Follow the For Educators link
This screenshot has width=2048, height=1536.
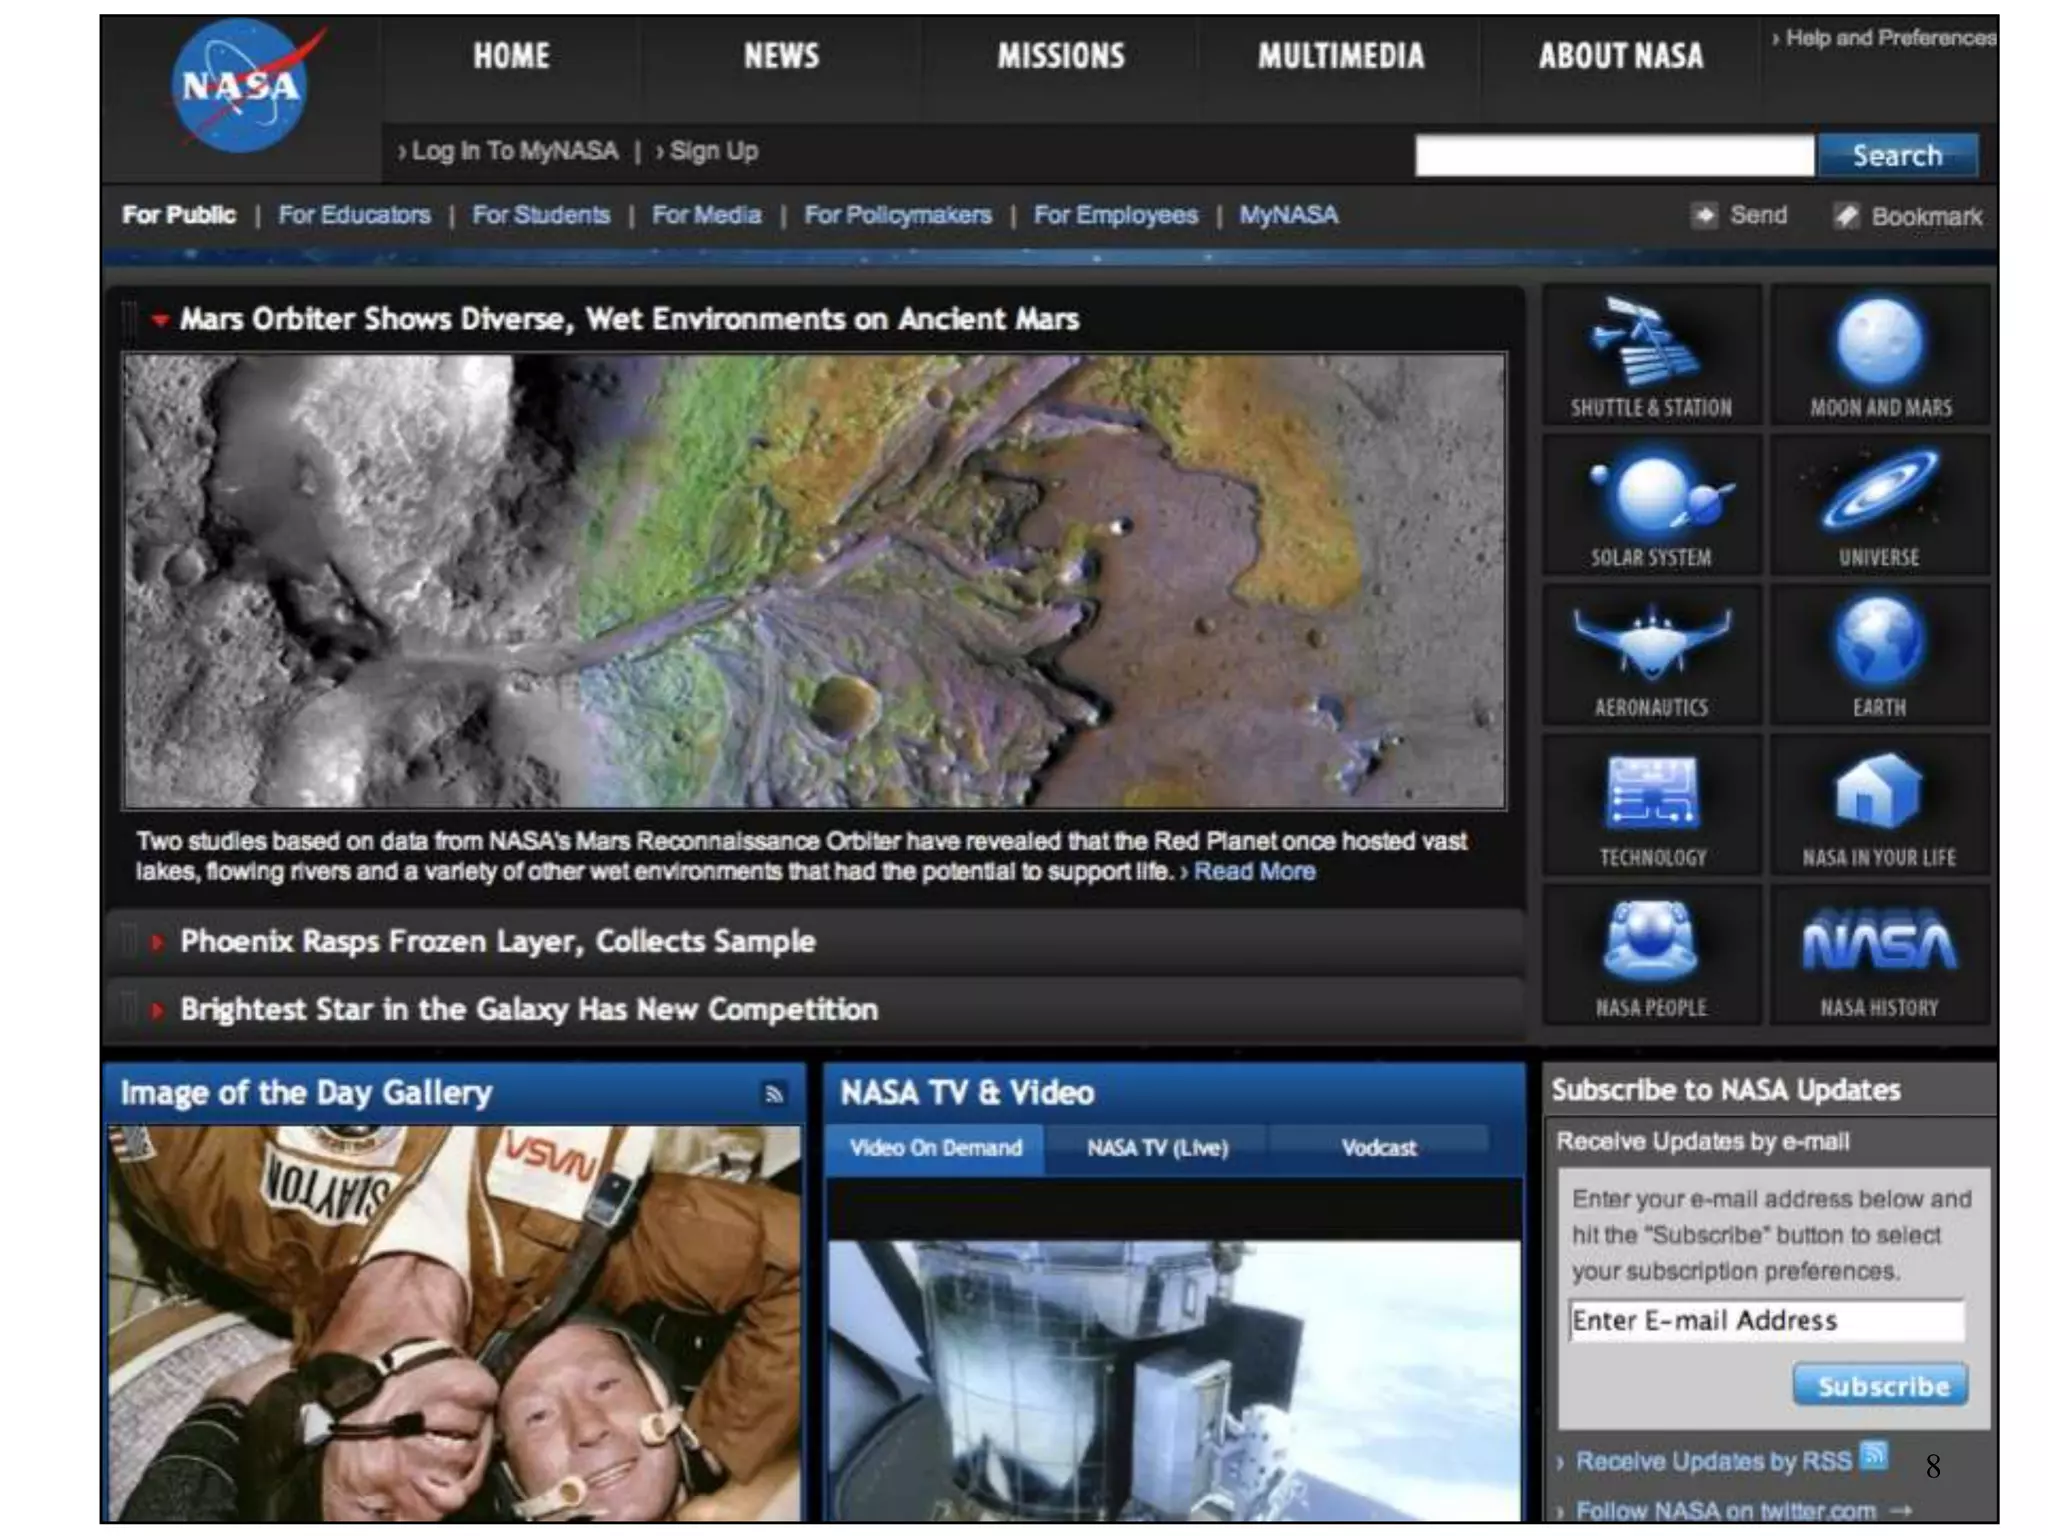(x=354, y=215)
